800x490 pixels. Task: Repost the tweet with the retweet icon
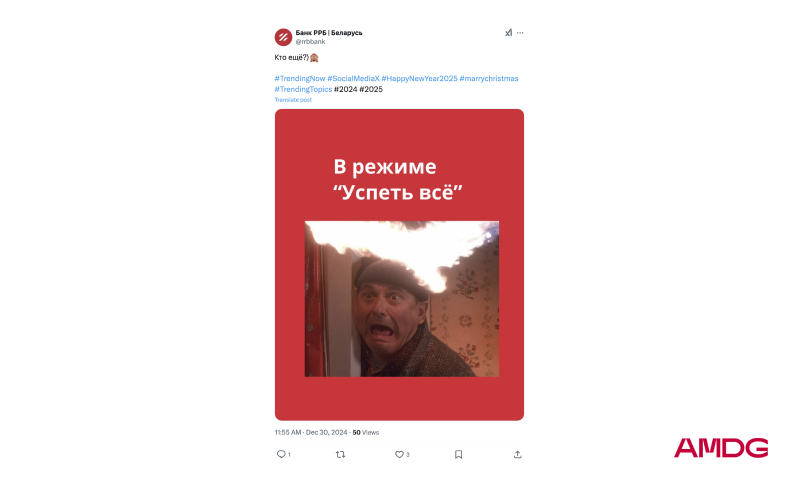coord(340,454)
